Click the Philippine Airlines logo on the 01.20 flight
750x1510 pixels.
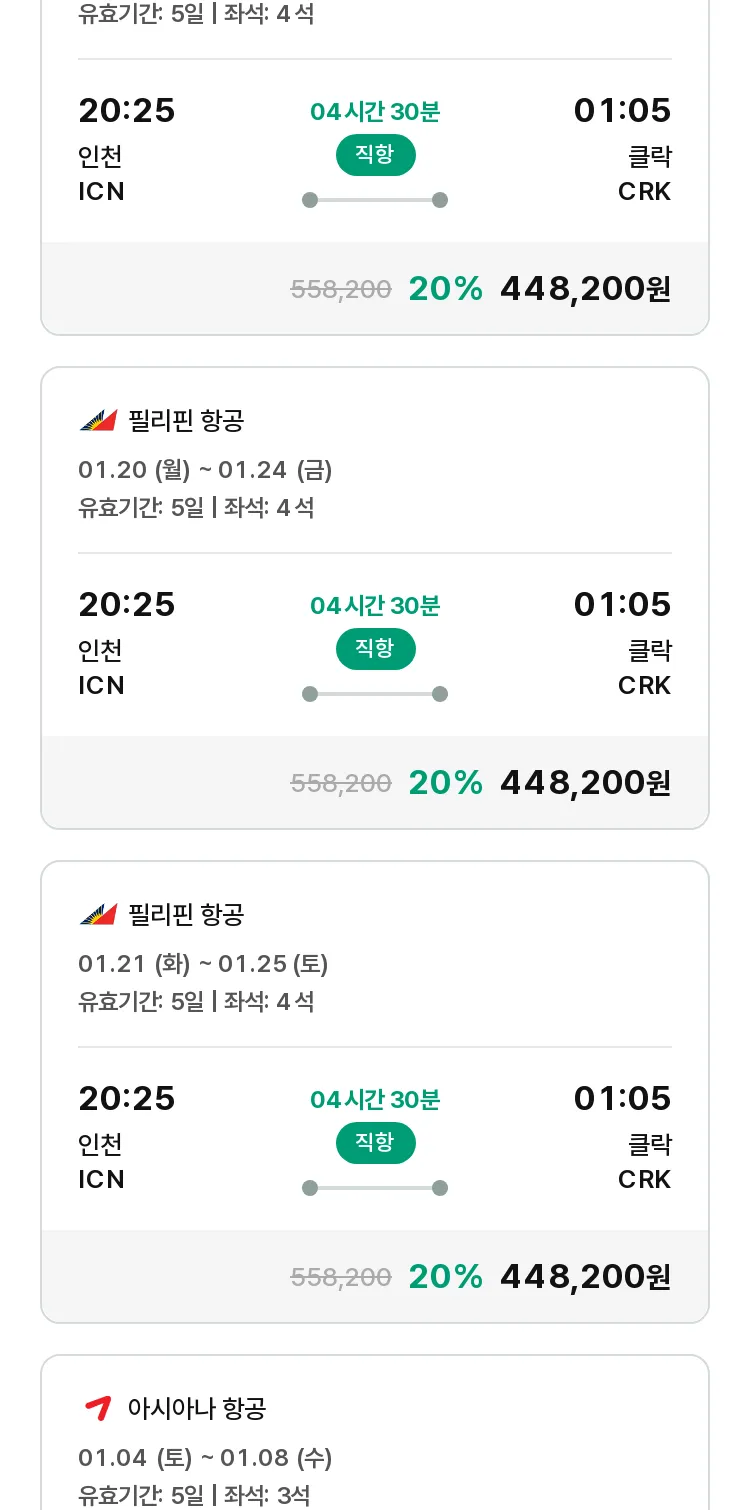pos(98,421)
